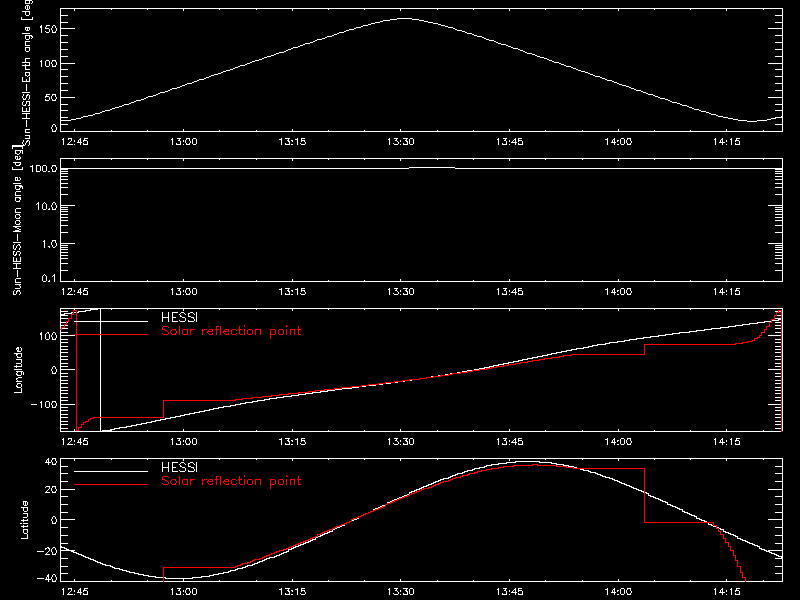Image resolution: width=800 pixels, height=600 pixels.
Task: Click the 150 tick on Earth angle axis
Action: [47, 29]
